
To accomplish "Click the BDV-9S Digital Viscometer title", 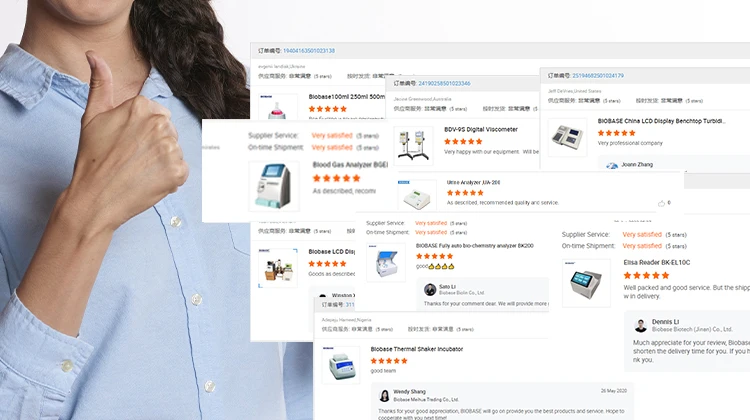I will pos(481,129).
